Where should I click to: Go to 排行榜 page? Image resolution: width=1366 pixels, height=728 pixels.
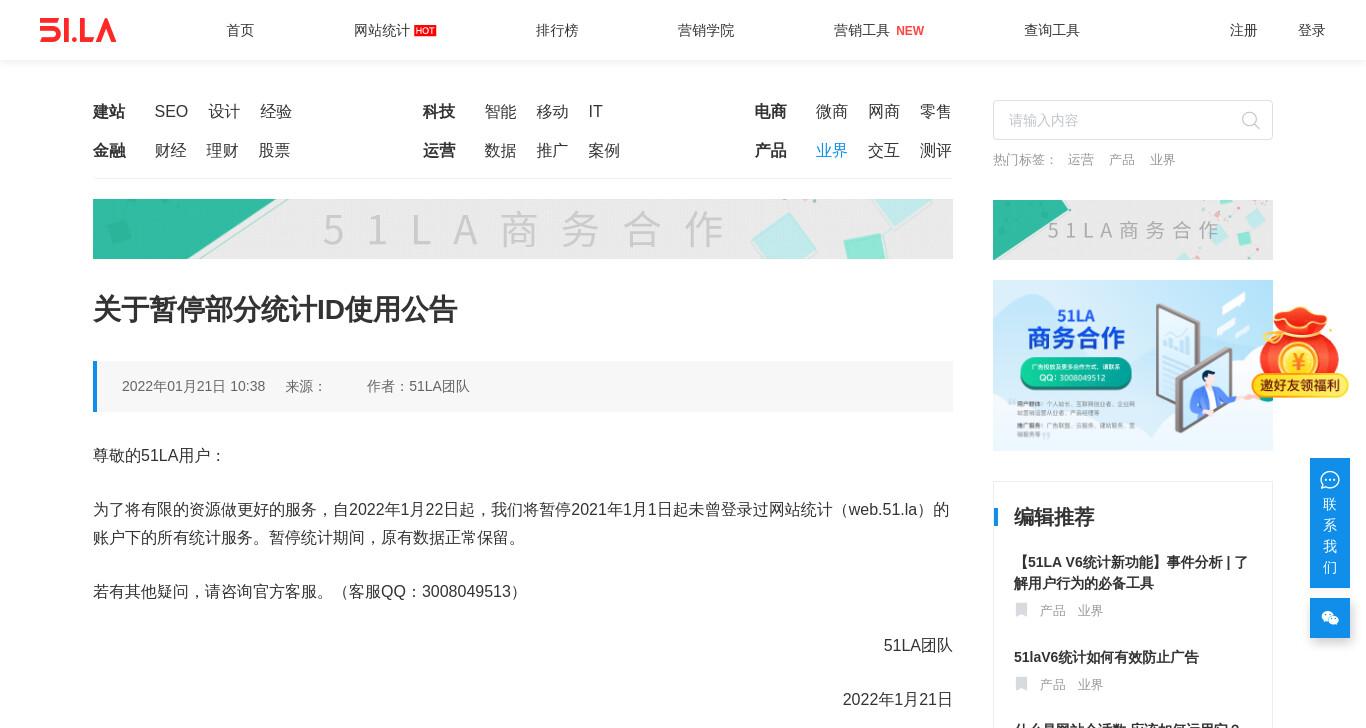557,31
